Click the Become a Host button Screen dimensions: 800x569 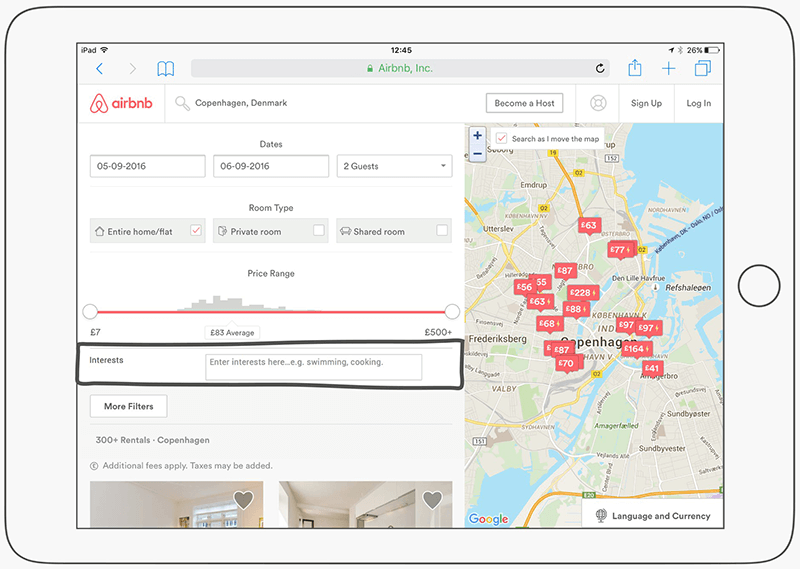pos(524,103)
